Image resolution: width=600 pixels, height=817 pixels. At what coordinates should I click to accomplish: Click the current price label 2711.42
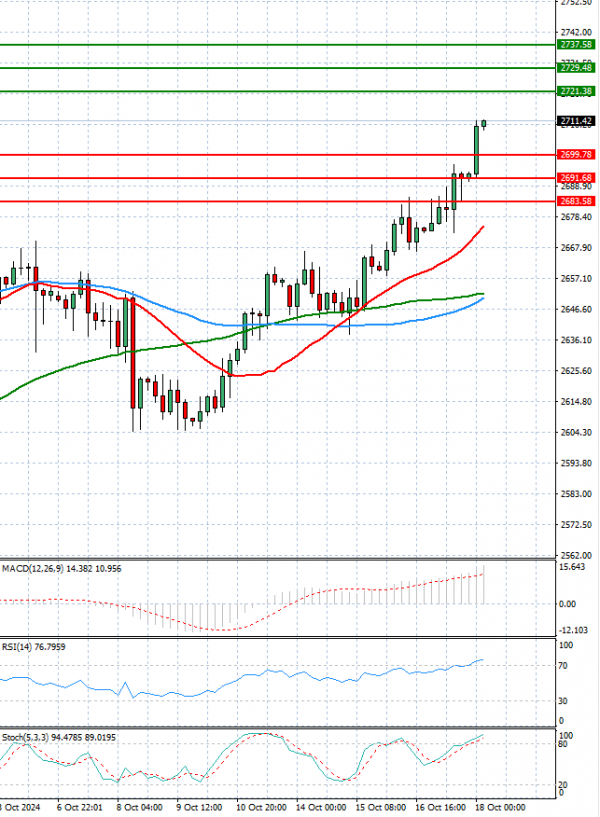coord(576,121)
